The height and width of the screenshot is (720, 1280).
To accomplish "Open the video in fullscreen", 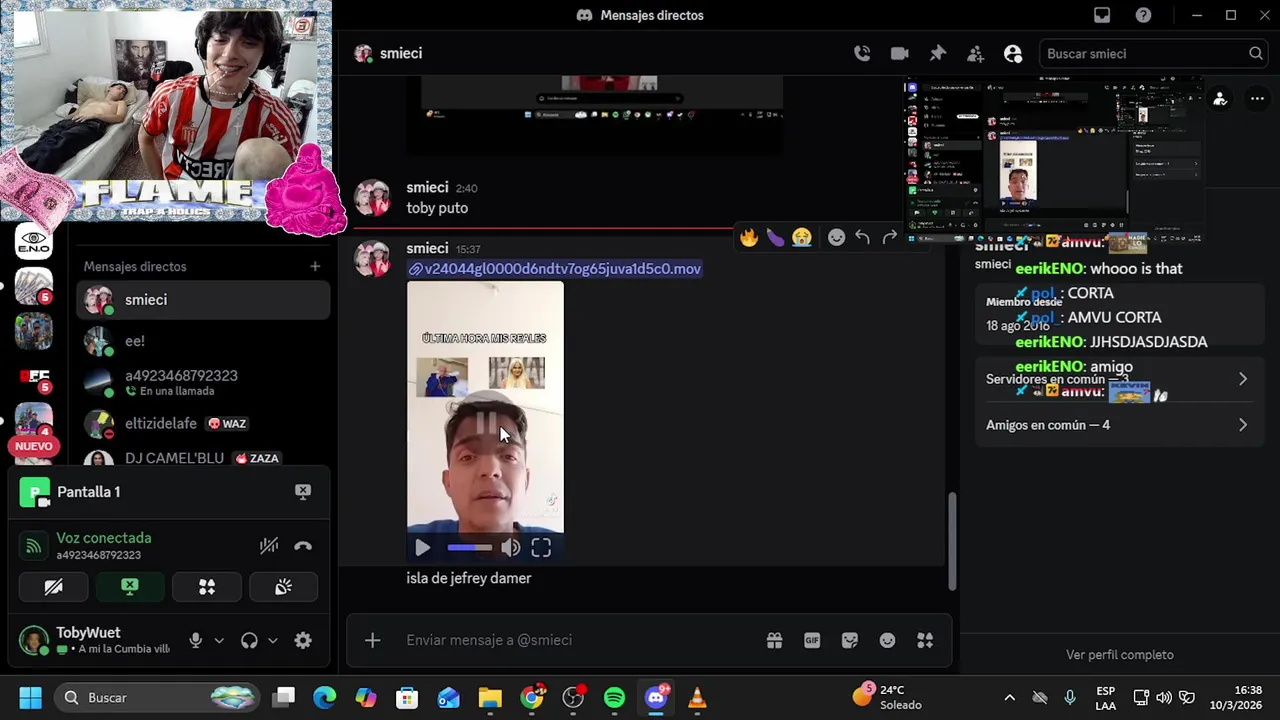I will coord(541,547).
